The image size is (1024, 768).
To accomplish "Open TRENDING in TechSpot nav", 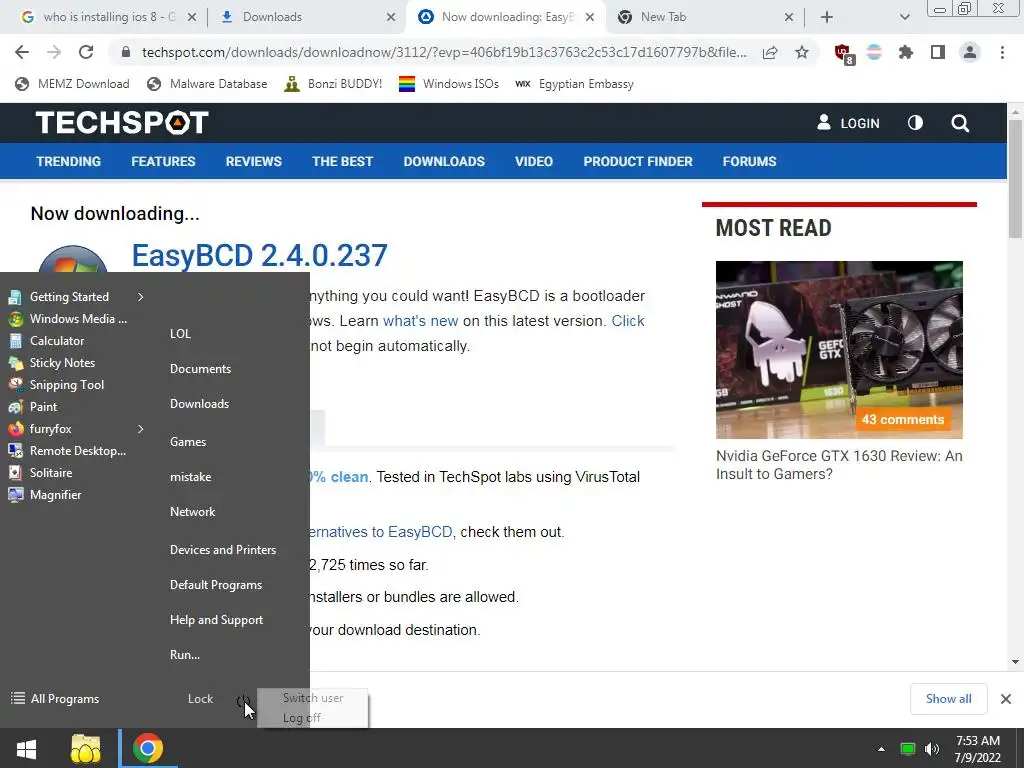I will click(69, 161).
